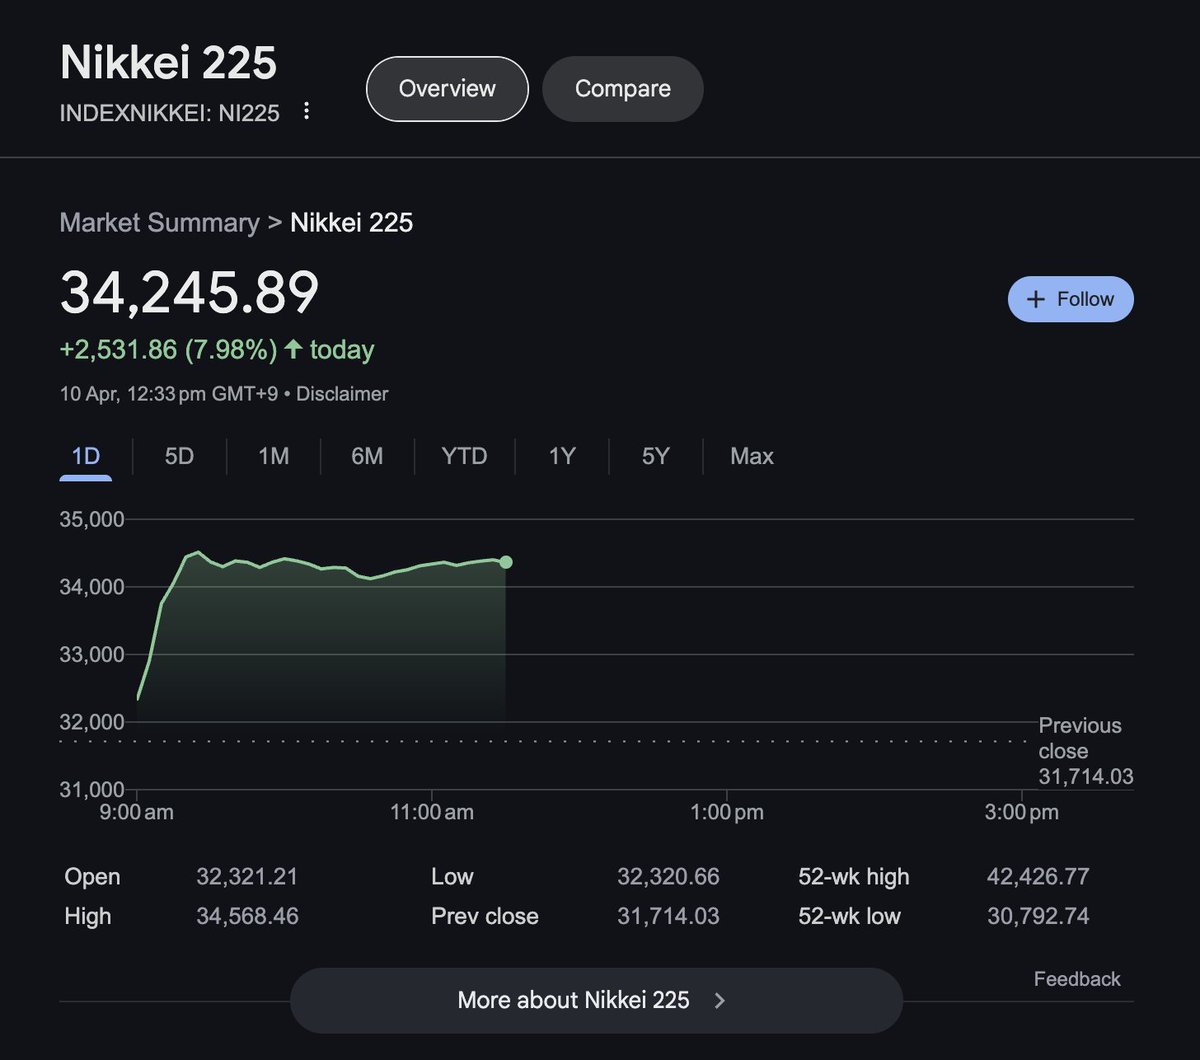The width and height of the screenshot is (1200, 1060).
Task: Open the three-dot menu beside NI225
Action: pos(307,111)
